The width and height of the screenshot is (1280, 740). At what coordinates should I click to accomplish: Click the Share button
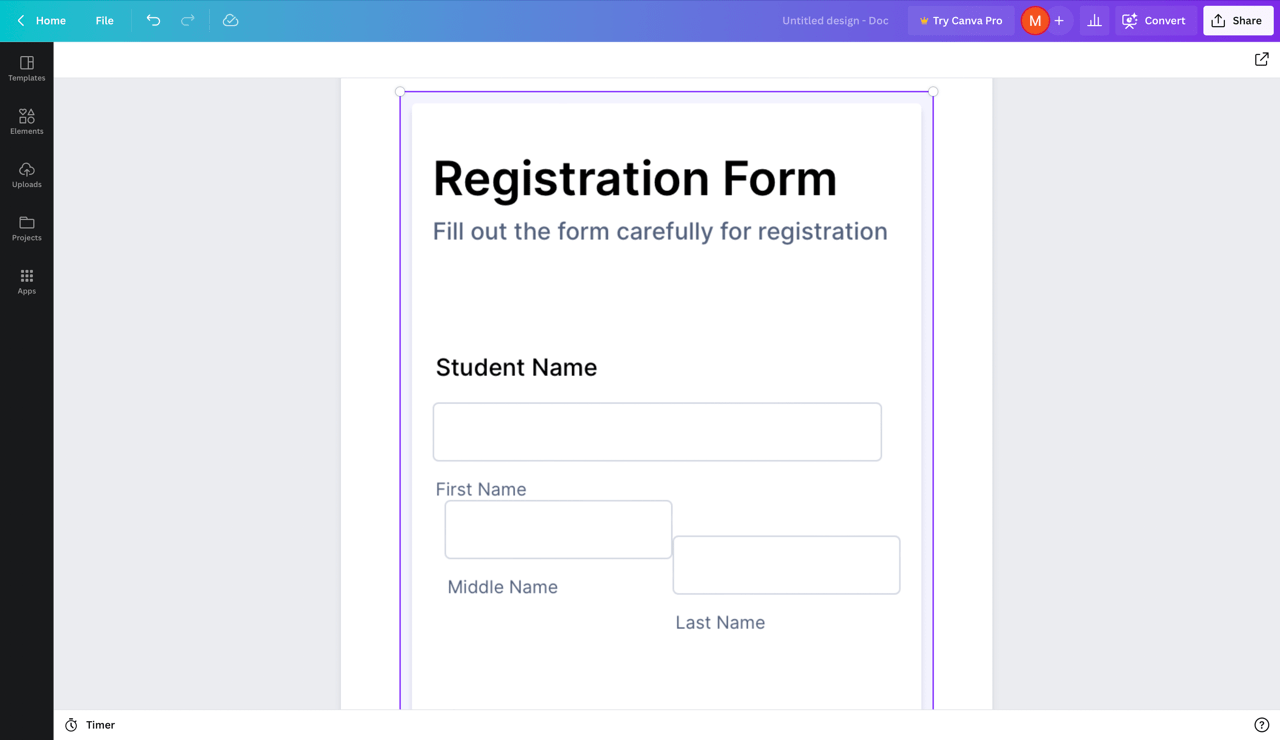coord(1237,20)
